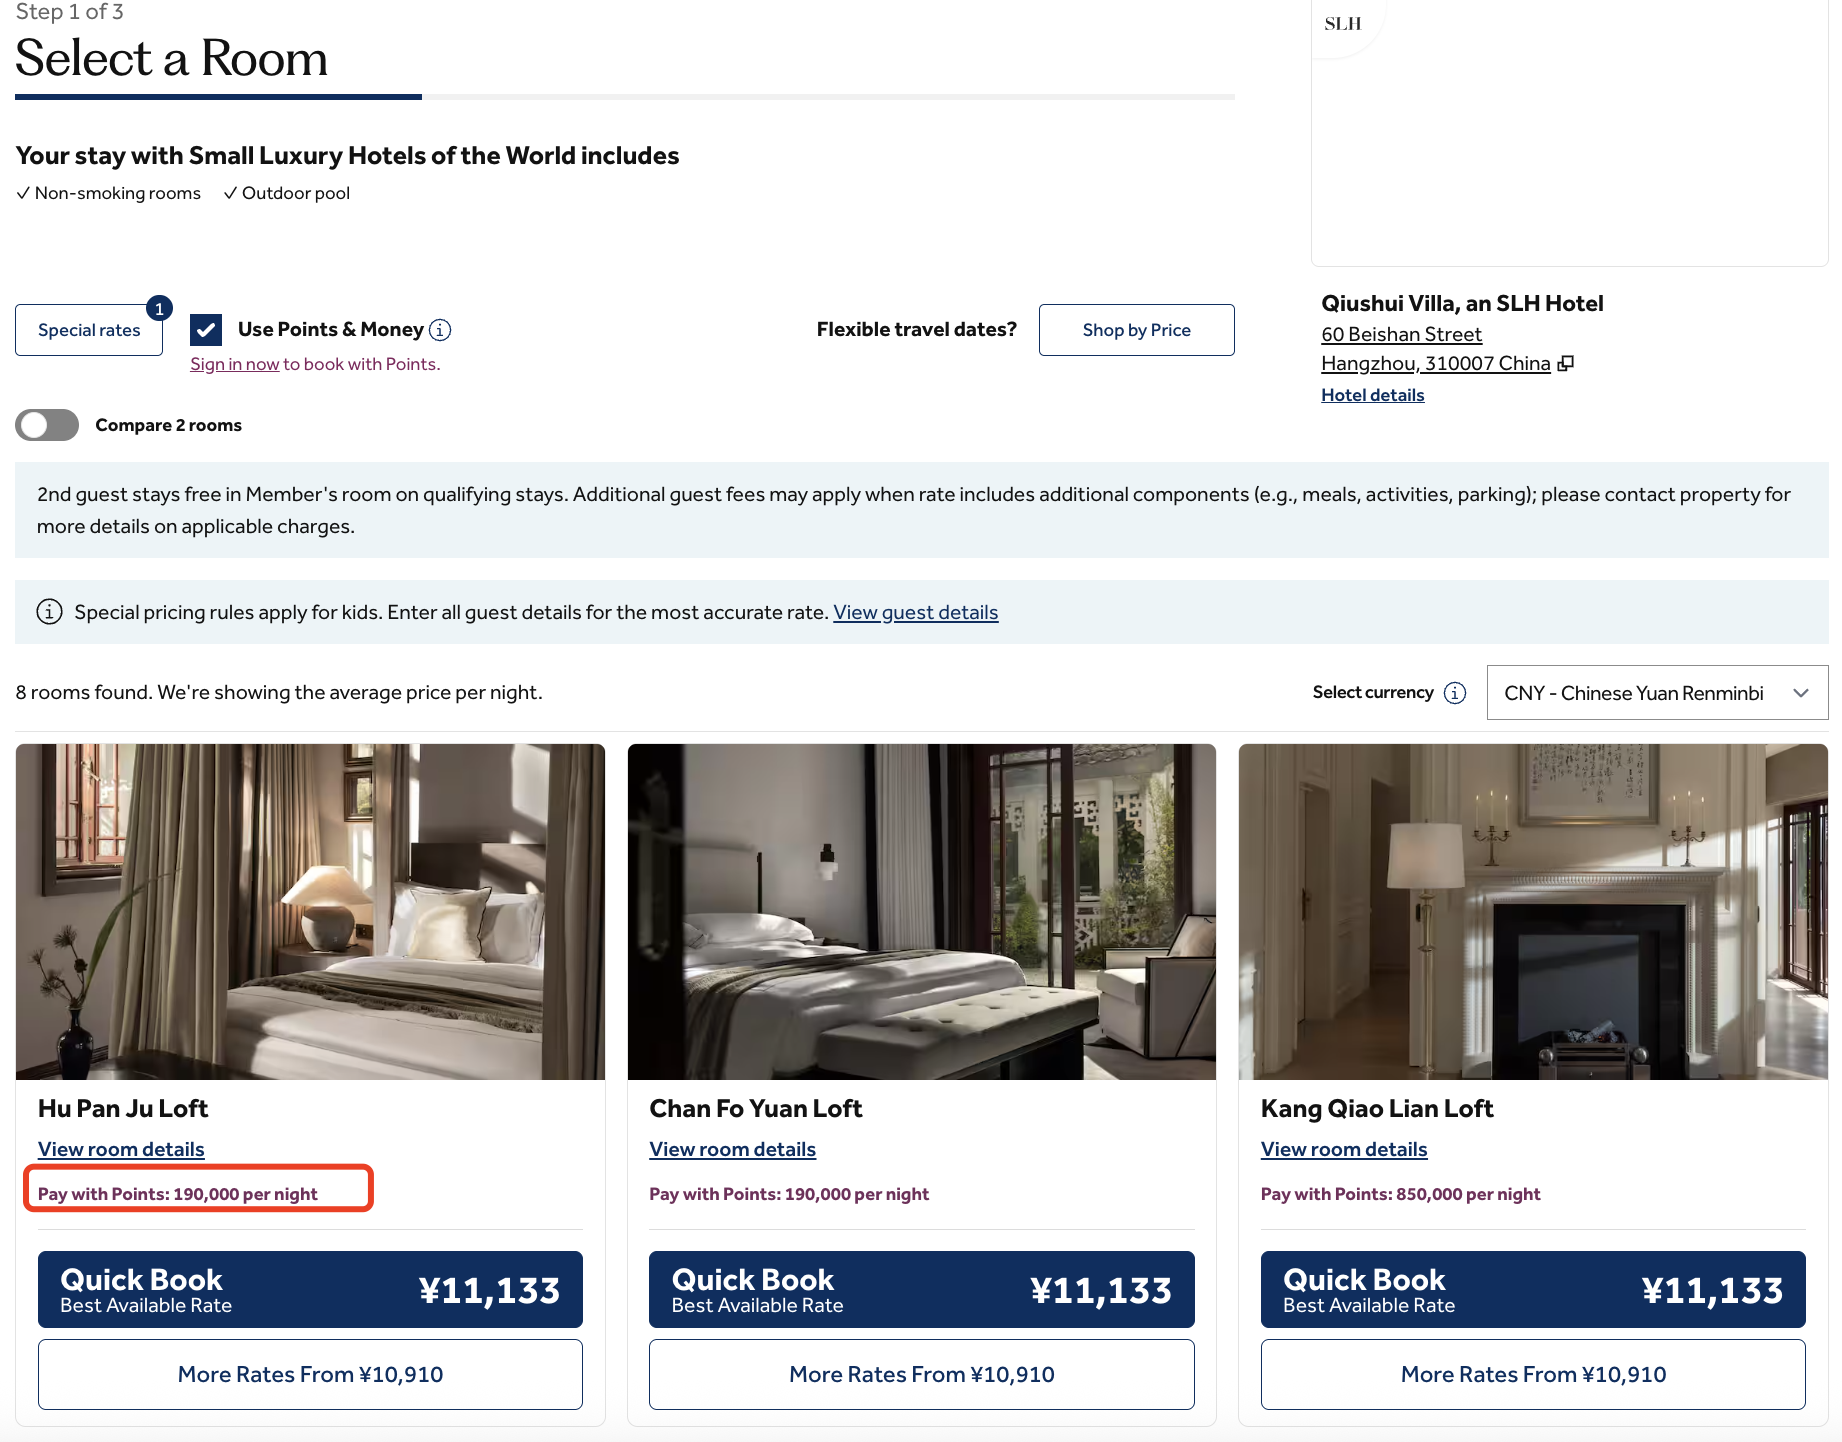Open the Kang Qiao Lian Loft room photo
The width and height of the screenshot is (1842, 1442).
pyautogui.click(x=1533, y=912)
